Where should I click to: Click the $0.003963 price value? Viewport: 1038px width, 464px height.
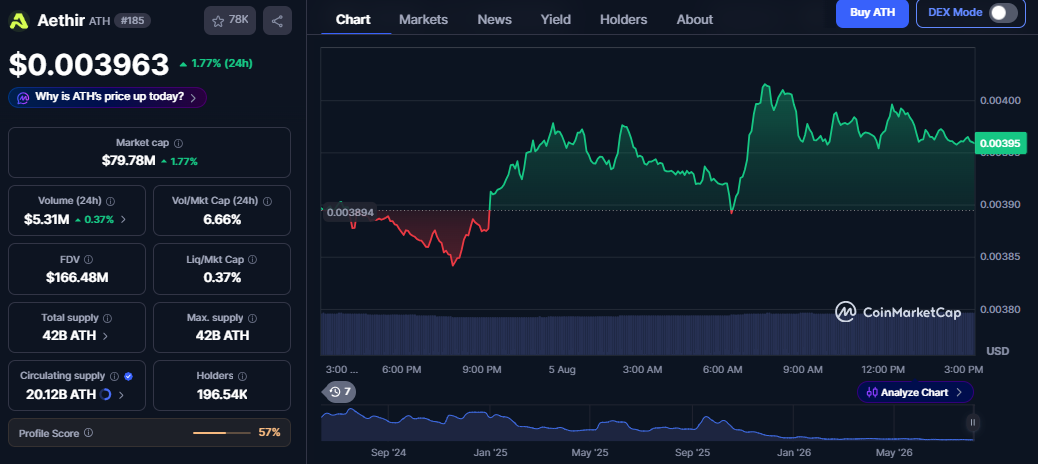[x=89, y=64]
